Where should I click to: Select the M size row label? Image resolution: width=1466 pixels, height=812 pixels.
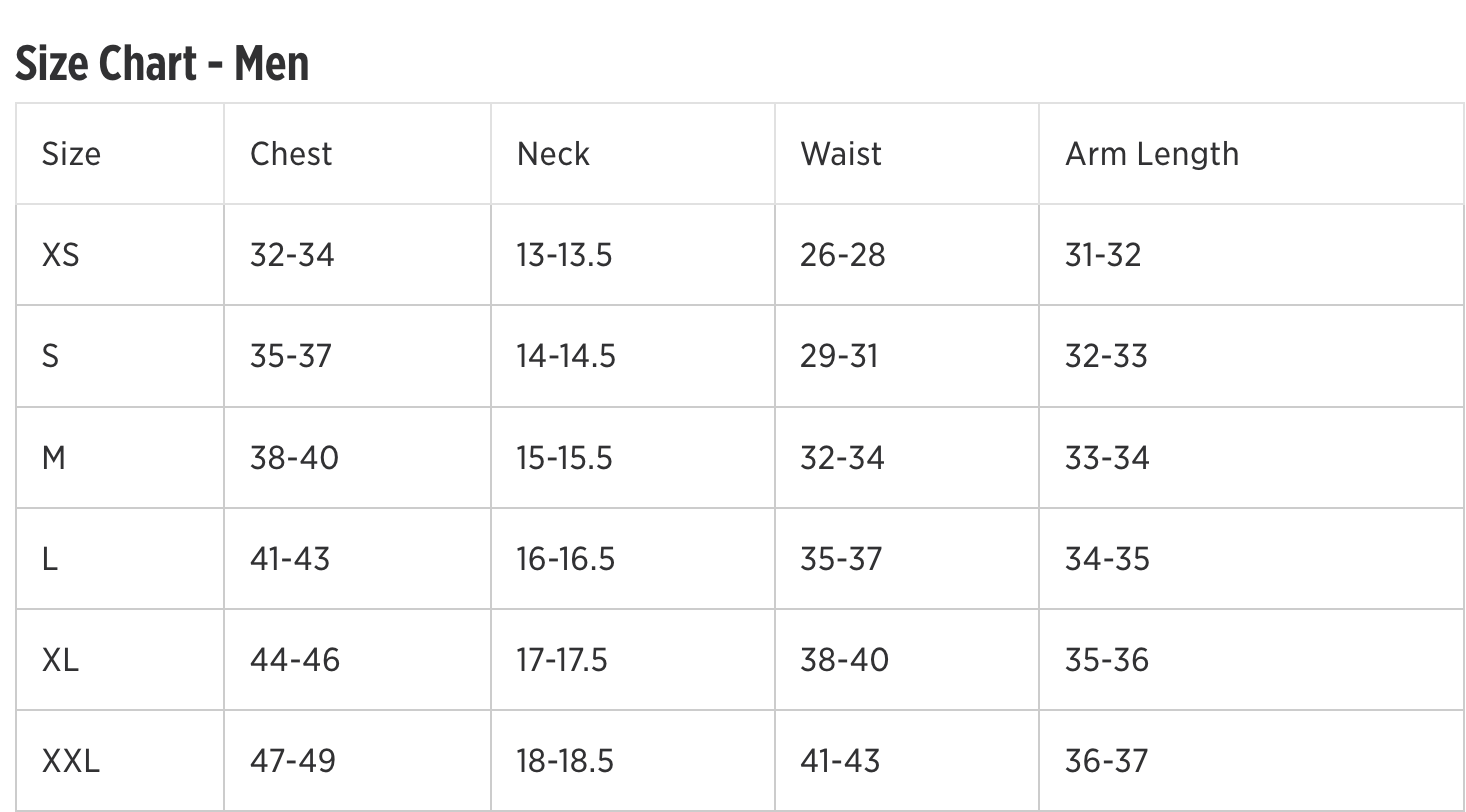pos(54,458)
